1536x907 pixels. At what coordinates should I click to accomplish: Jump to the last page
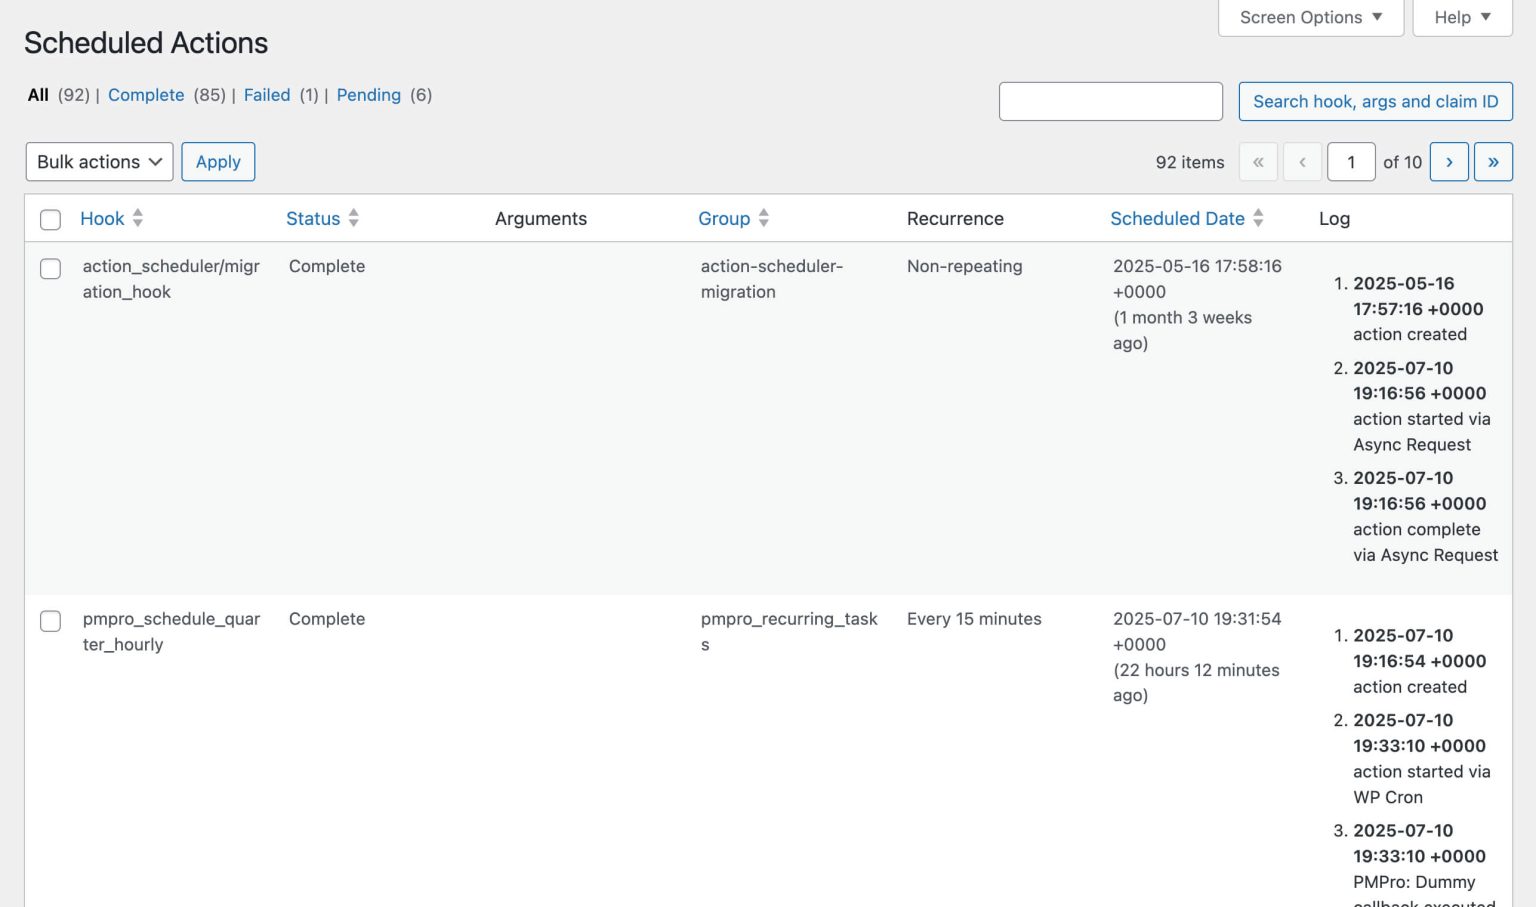tap(1493, 161)
